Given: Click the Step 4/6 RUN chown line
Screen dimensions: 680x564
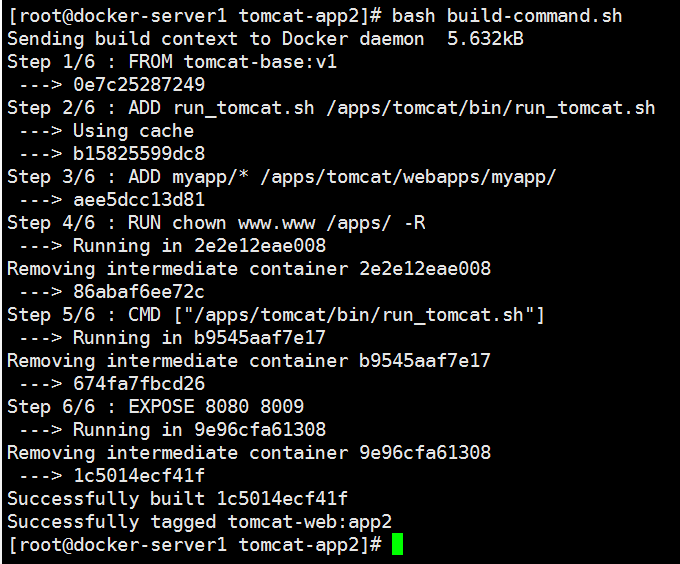Looking at the screenshot, I should 216,223.
